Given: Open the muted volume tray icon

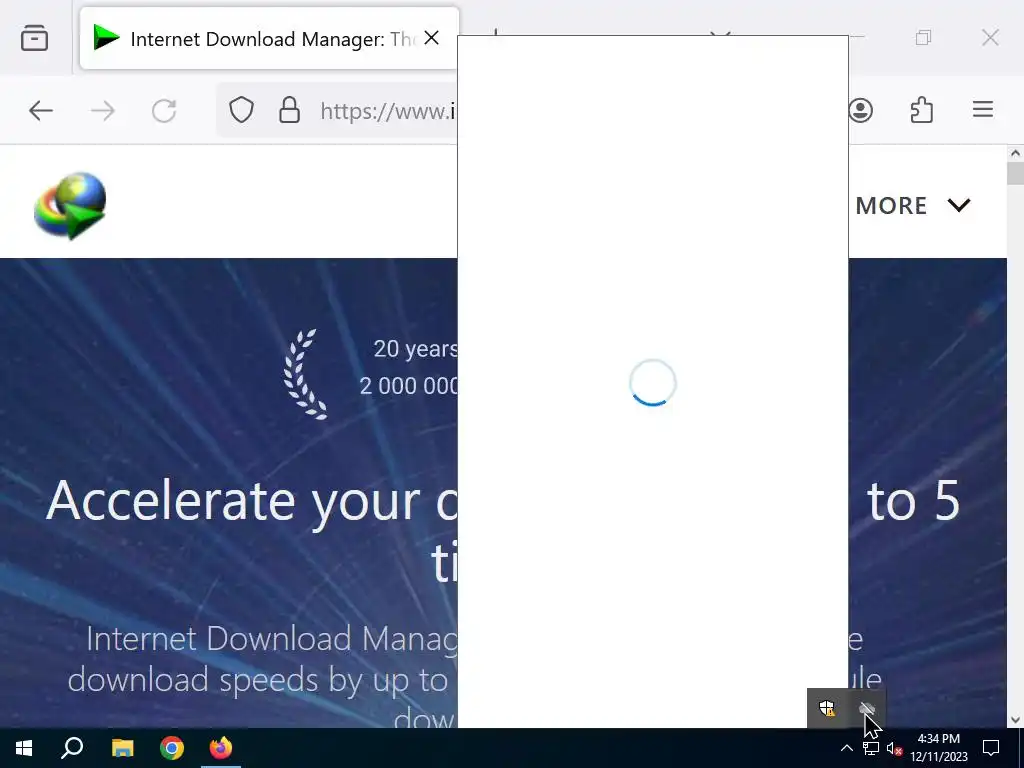Looking at the screenshot, I should click(x=895, y=748).
